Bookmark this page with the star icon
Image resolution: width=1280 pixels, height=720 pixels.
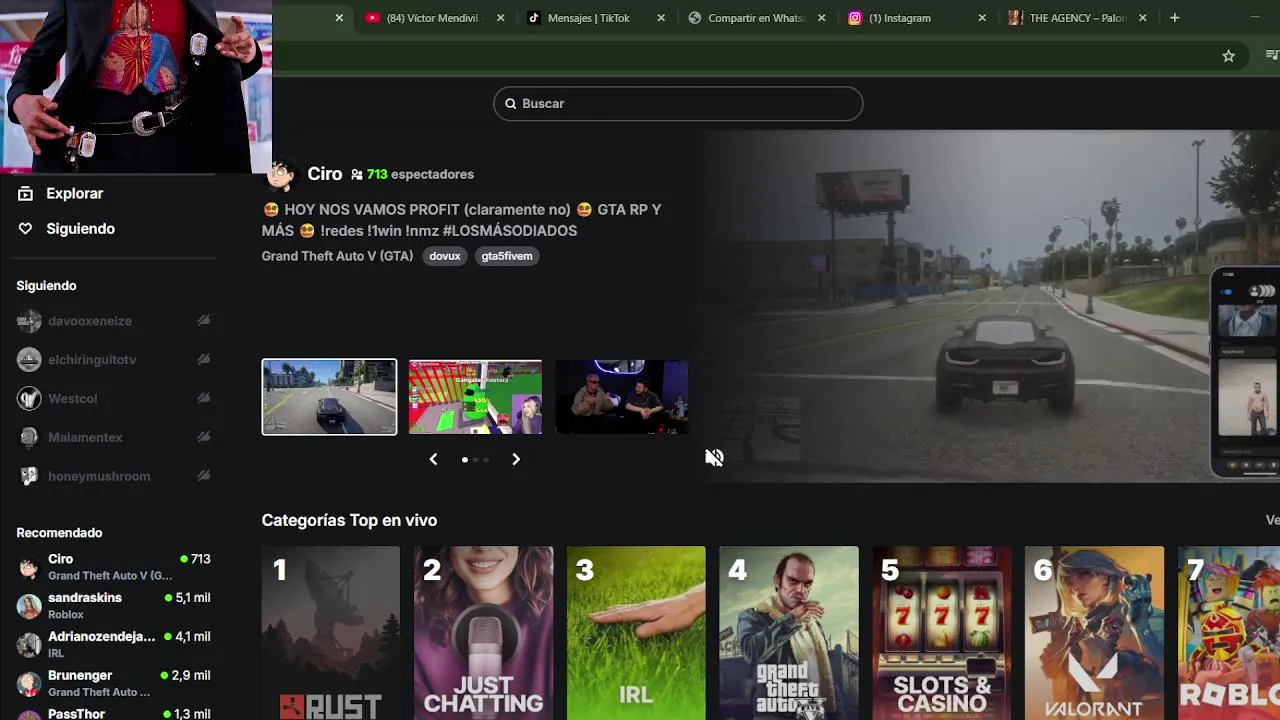point(1228,56)
